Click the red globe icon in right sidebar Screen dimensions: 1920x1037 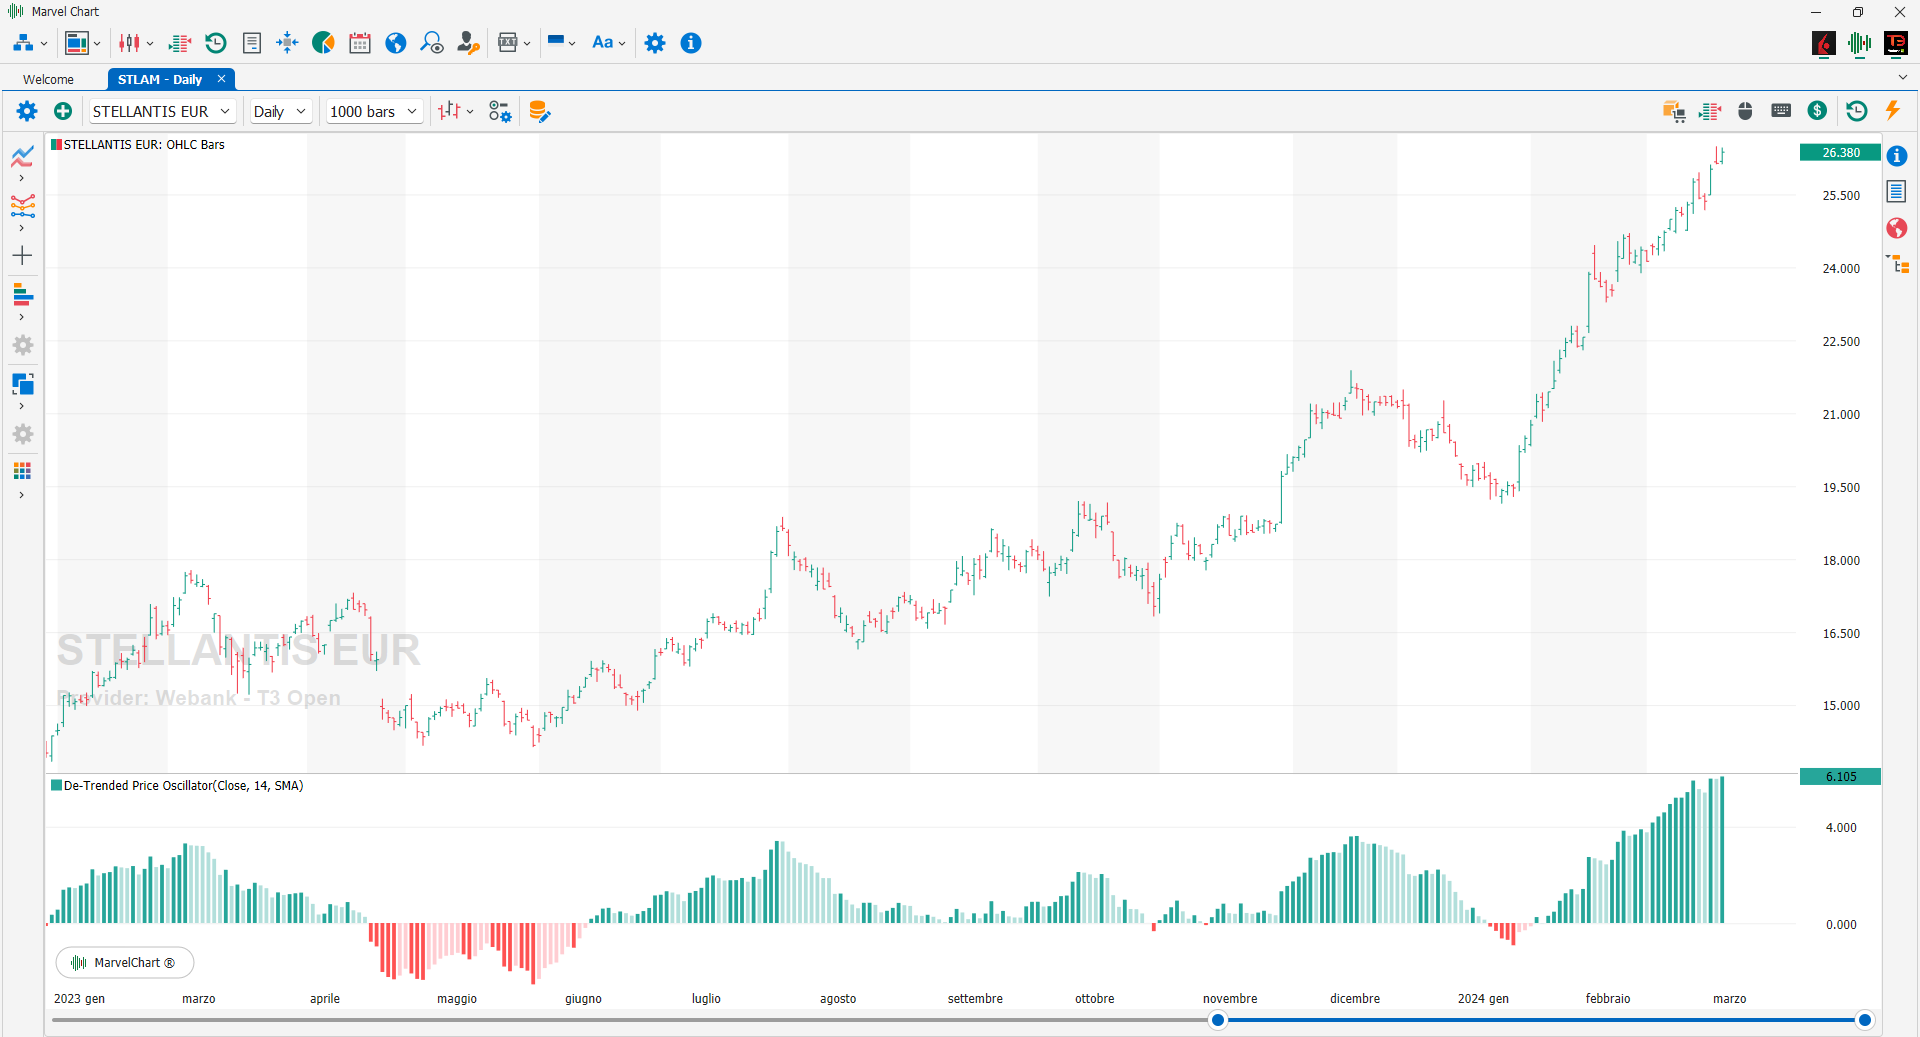tap(1897, 228)
